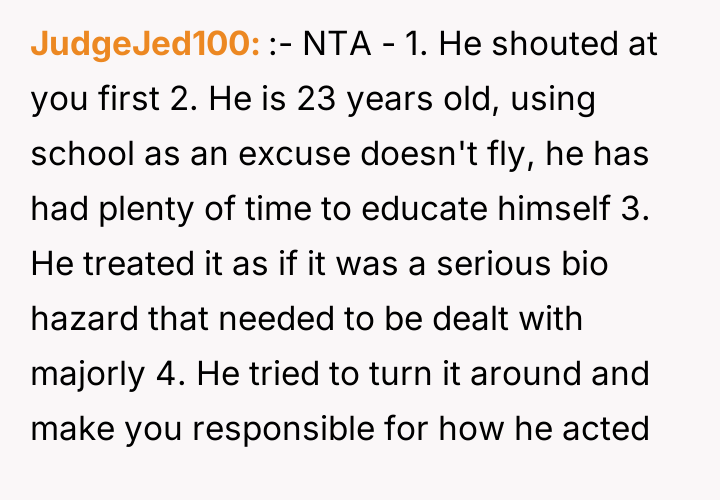This screenshot has width=720, height=500.
Task: Click the word "majorly"
Action: pos(89,374)
